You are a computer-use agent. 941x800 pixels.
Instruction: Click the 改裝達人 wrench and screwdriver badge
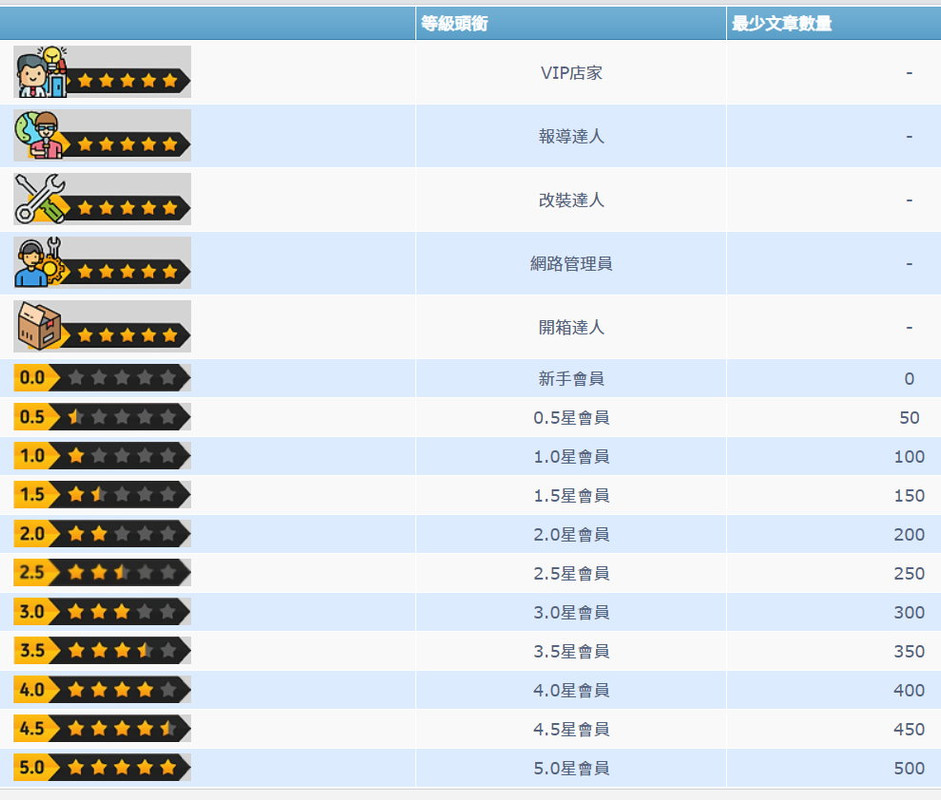[102, 199]
